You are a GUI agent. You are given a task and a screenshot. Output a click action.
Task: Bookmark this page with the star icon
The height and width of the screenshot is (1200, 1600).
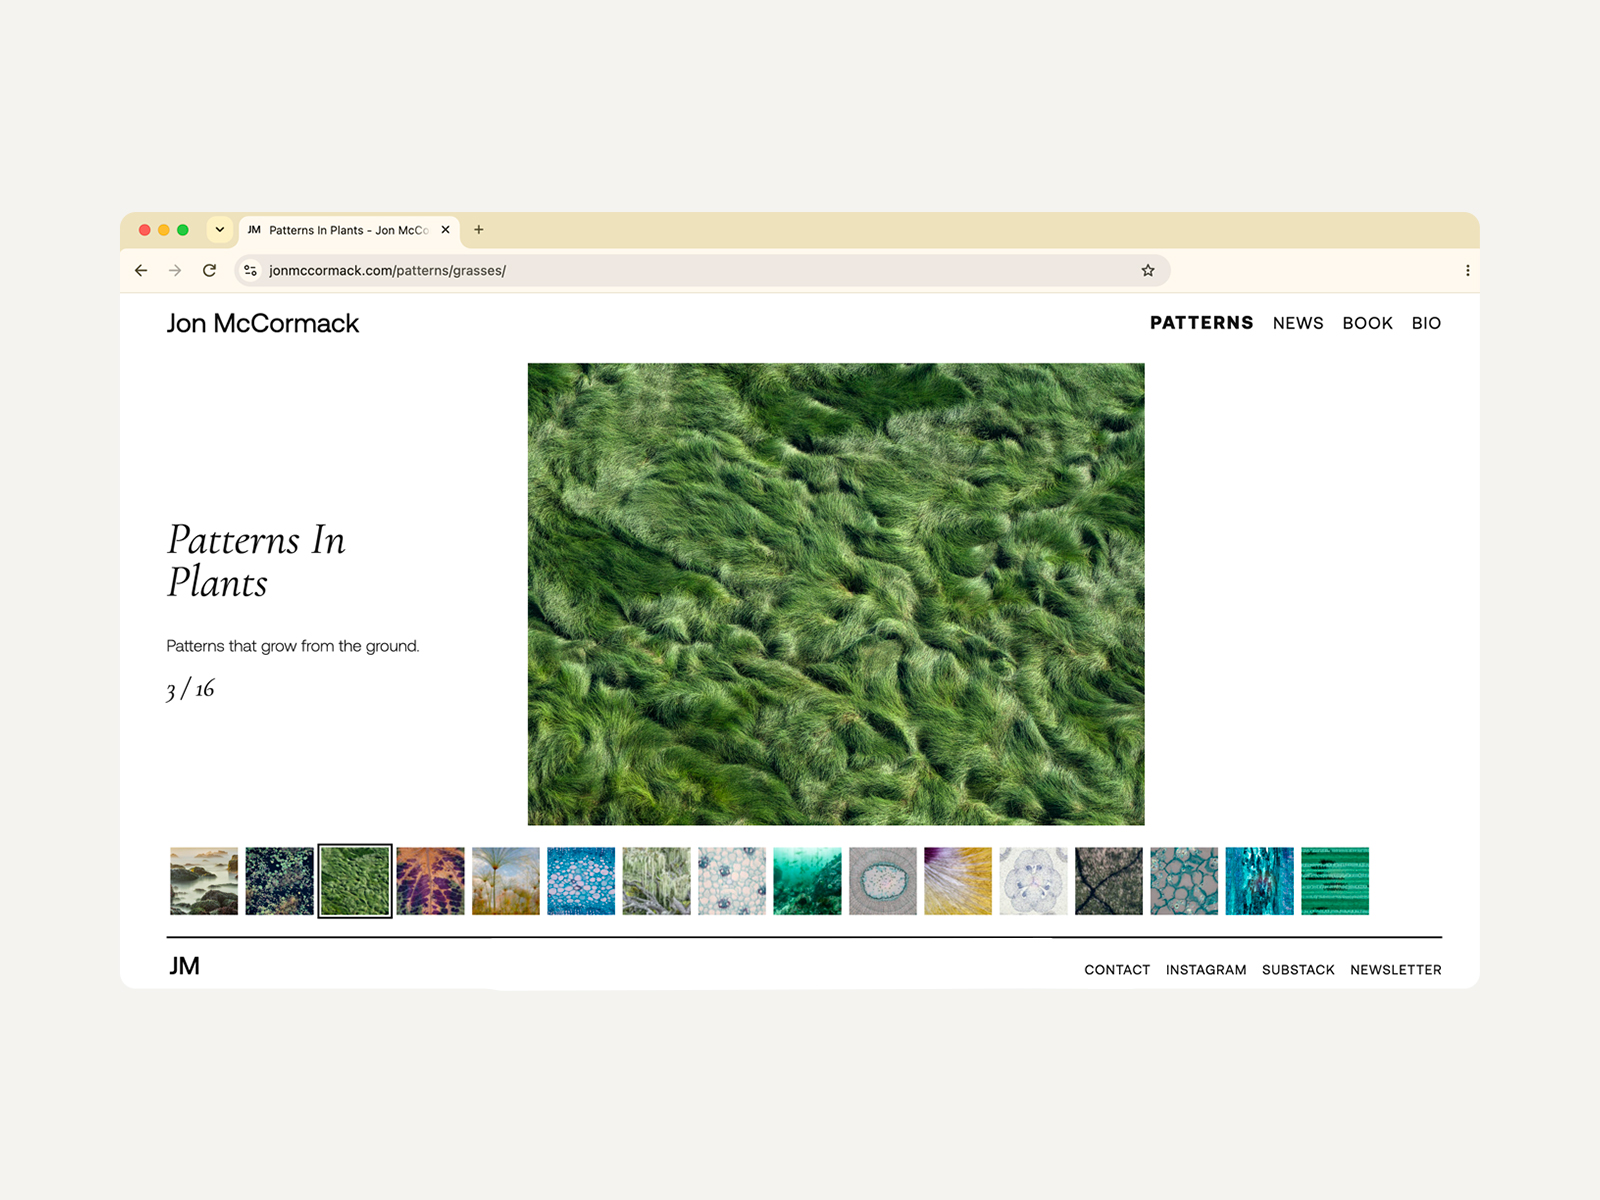[1148, 270]
